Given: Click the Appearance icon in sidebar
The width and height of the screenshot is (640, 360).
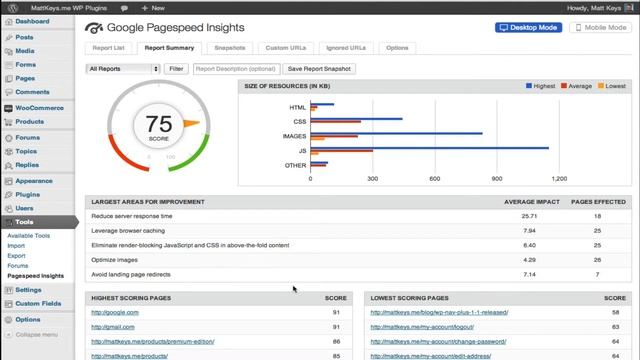Looking at the screenshot, I should tap(9, 181).
